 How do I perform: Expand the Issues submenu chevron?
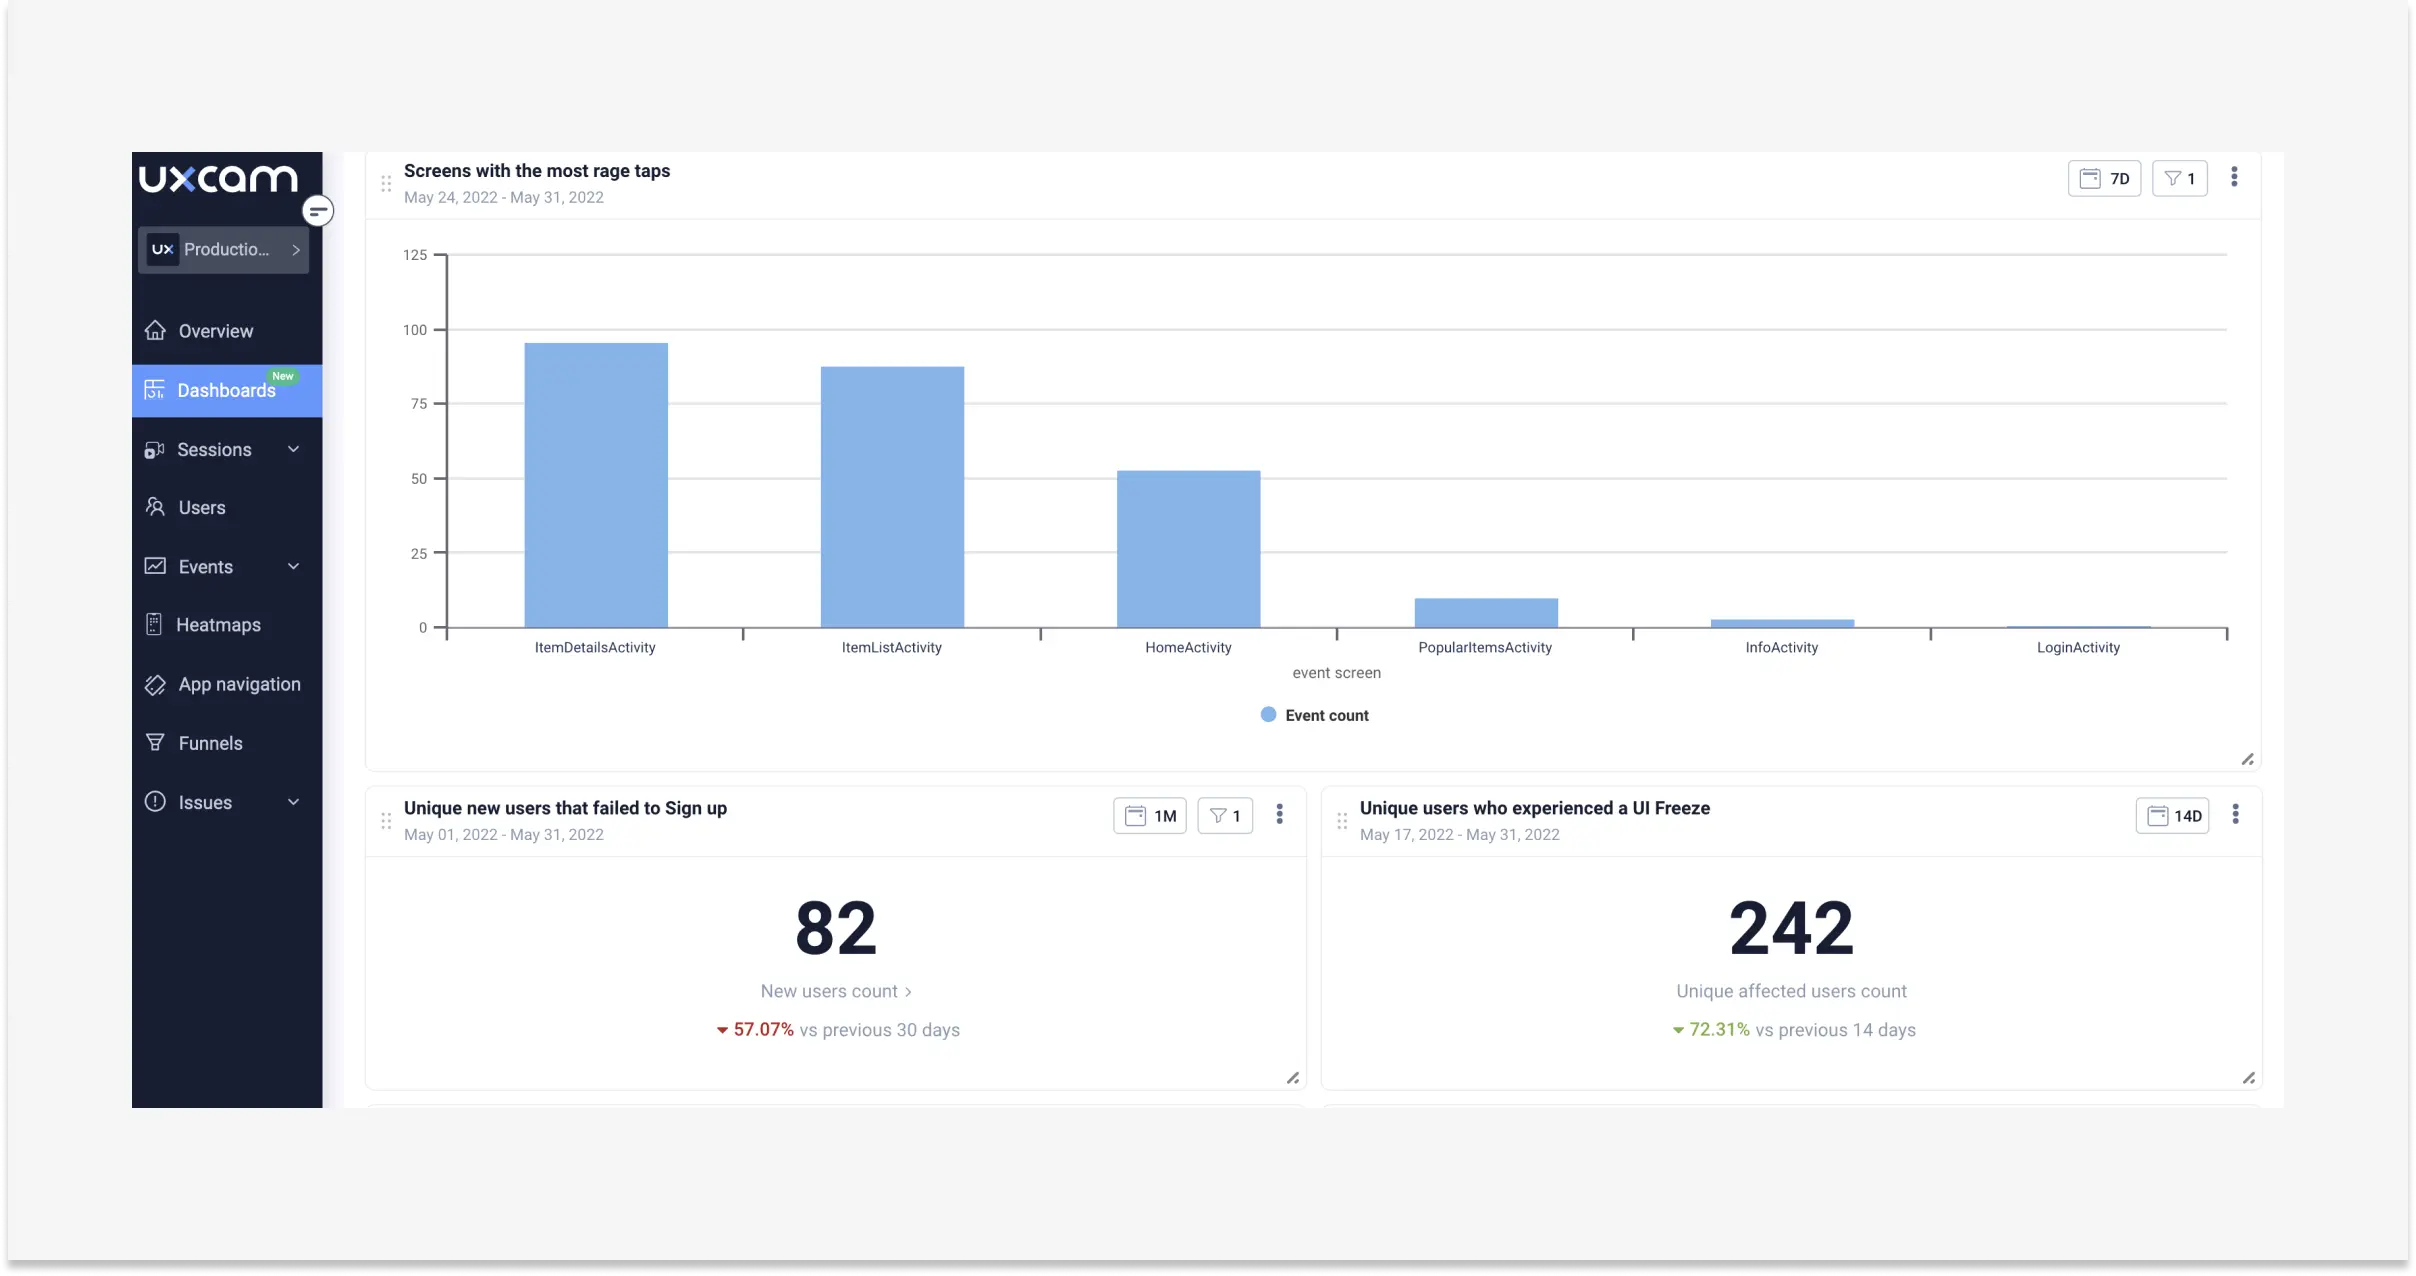pos(294,803)
